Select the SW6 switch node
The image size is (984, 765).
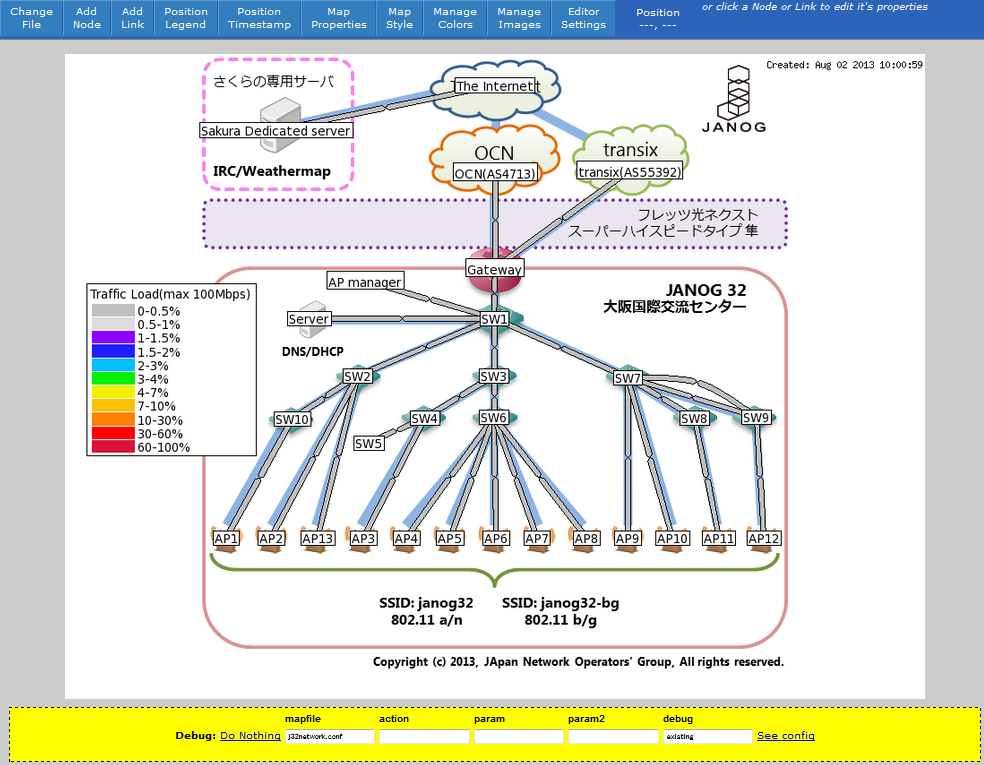[494, 417]
